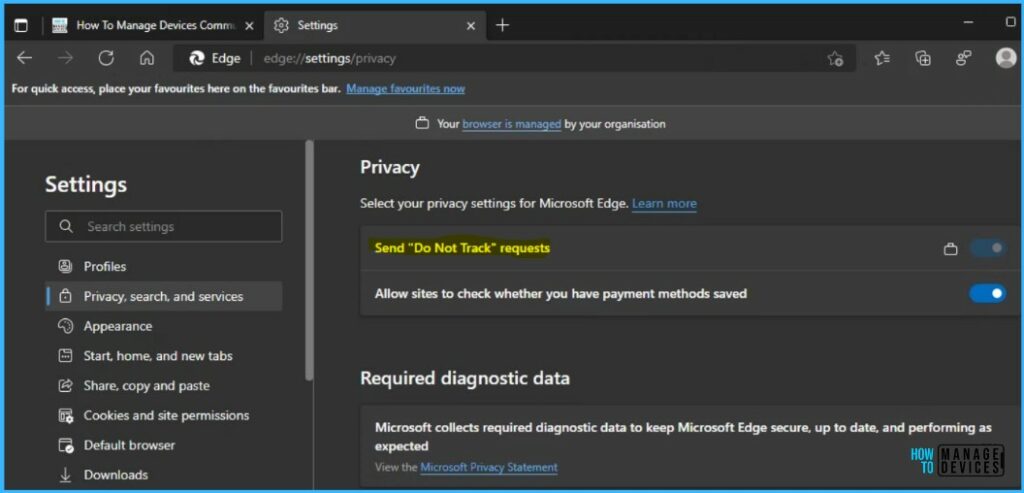Minimize the Edge window
This screenshot has width=1024, height=493.
point(968,23)
